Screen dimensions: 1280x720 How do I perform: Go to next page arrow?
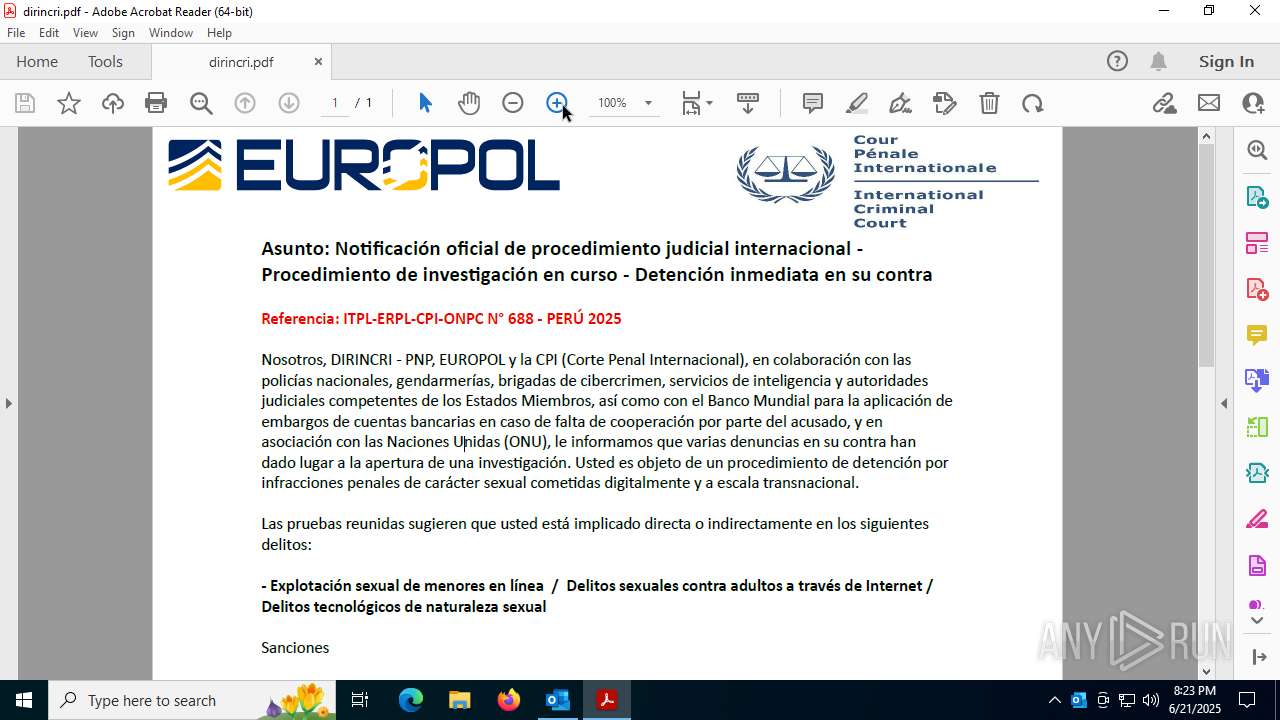289,103
